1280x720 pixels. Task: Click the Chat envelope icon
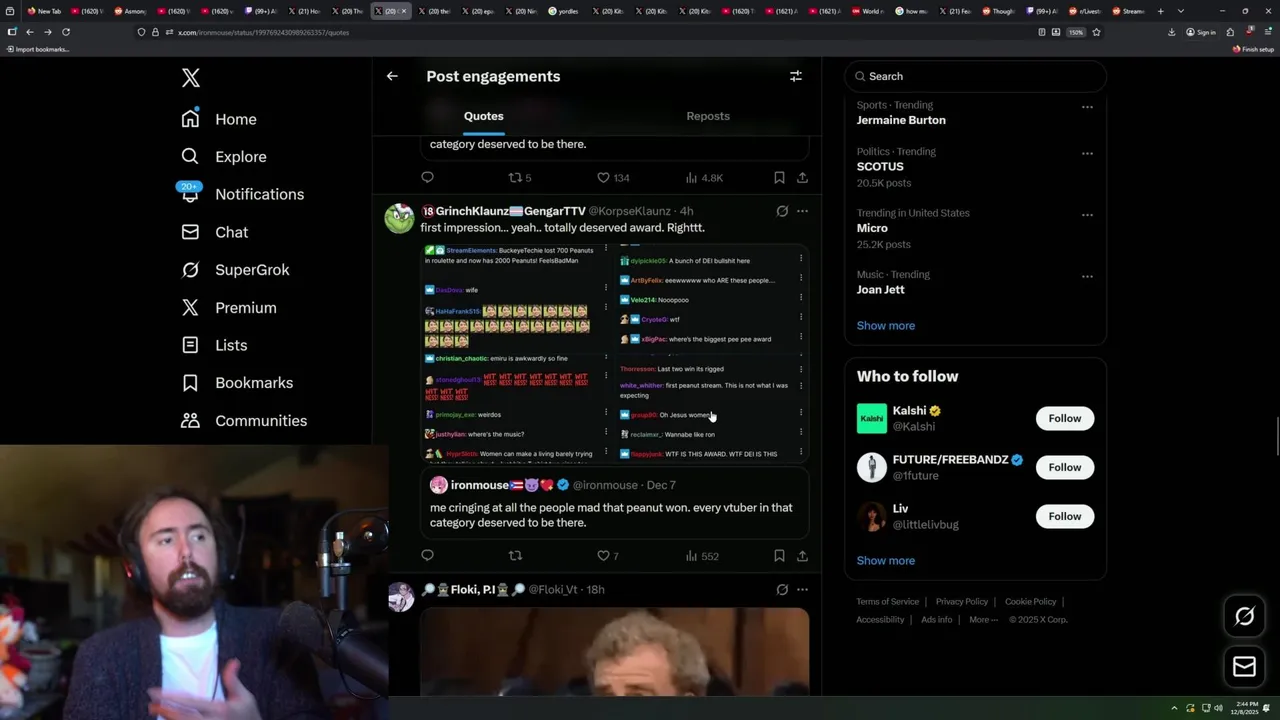[x=190, y=232]
